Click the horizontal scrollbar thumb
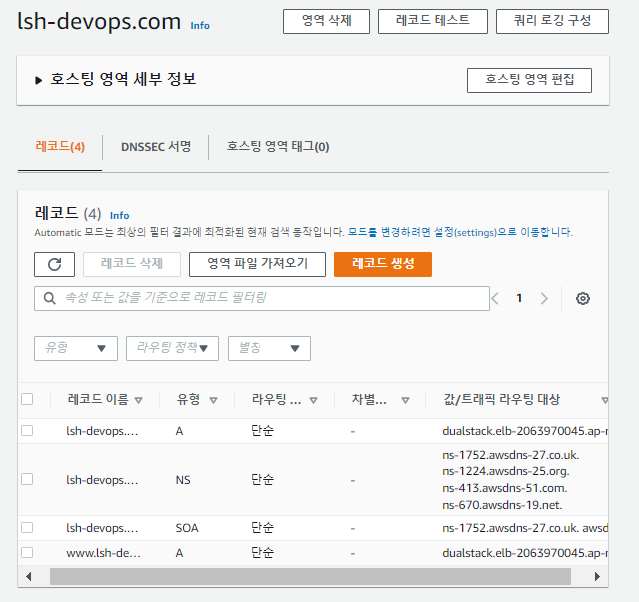Screen dimensions: 639x602 pyautogui.click(x=310, y=576)
